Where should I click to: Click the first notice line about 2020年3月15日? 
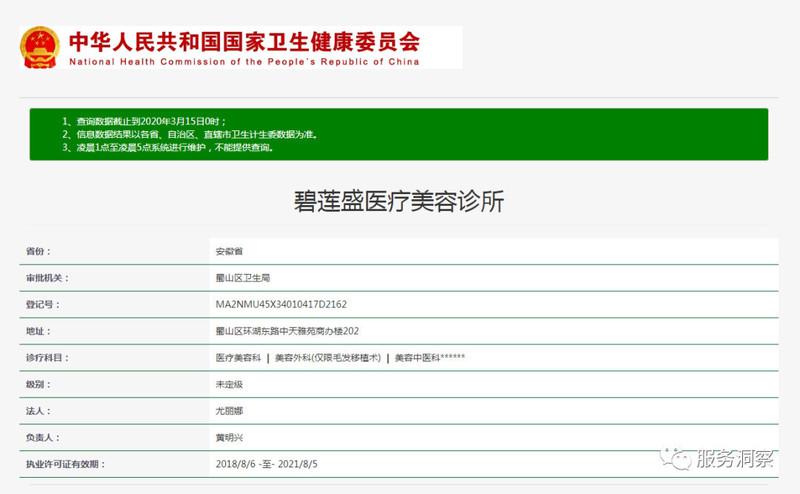151,121
